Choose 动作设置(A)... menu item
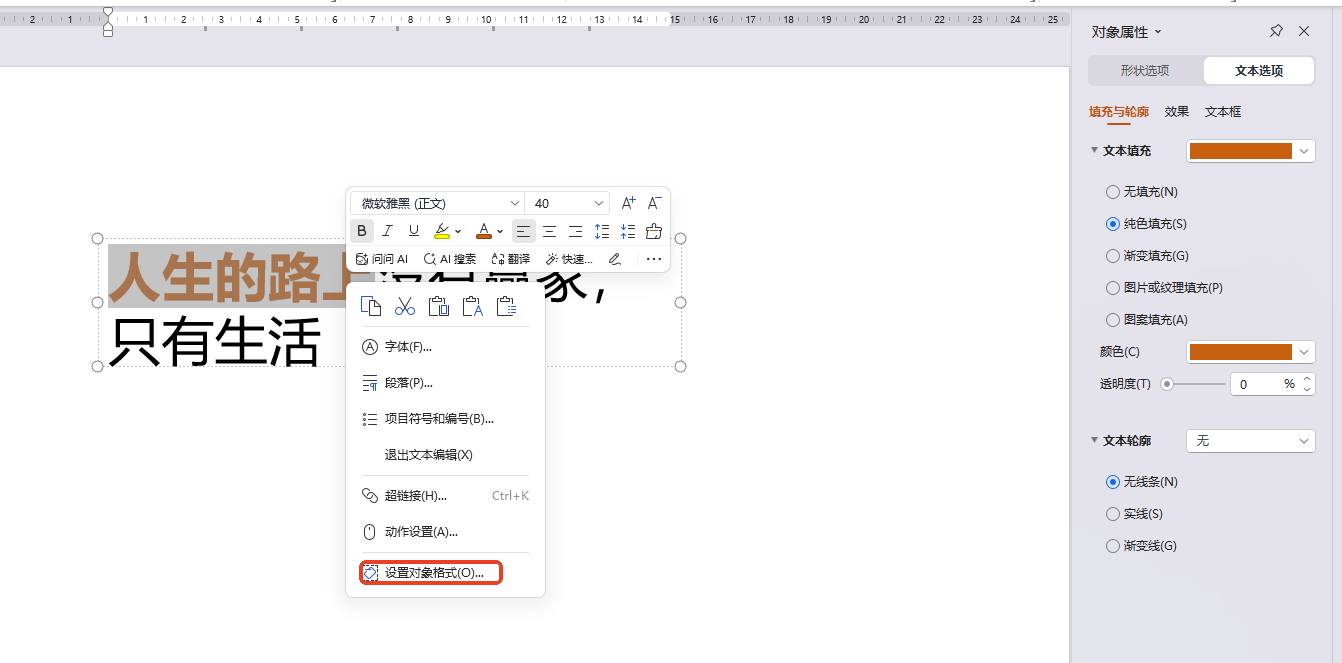The image size is (1342, 663). tap(445, 532)
